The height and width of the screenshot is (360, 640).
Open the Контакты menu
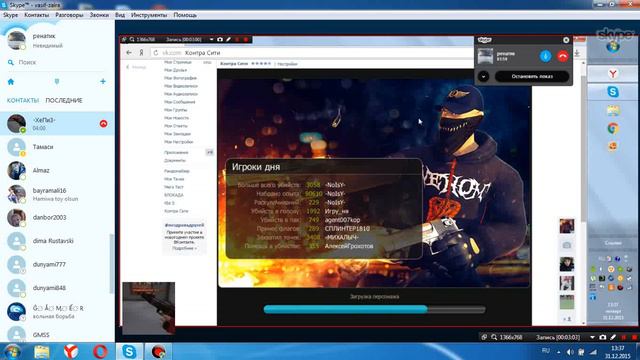point(36,15)
